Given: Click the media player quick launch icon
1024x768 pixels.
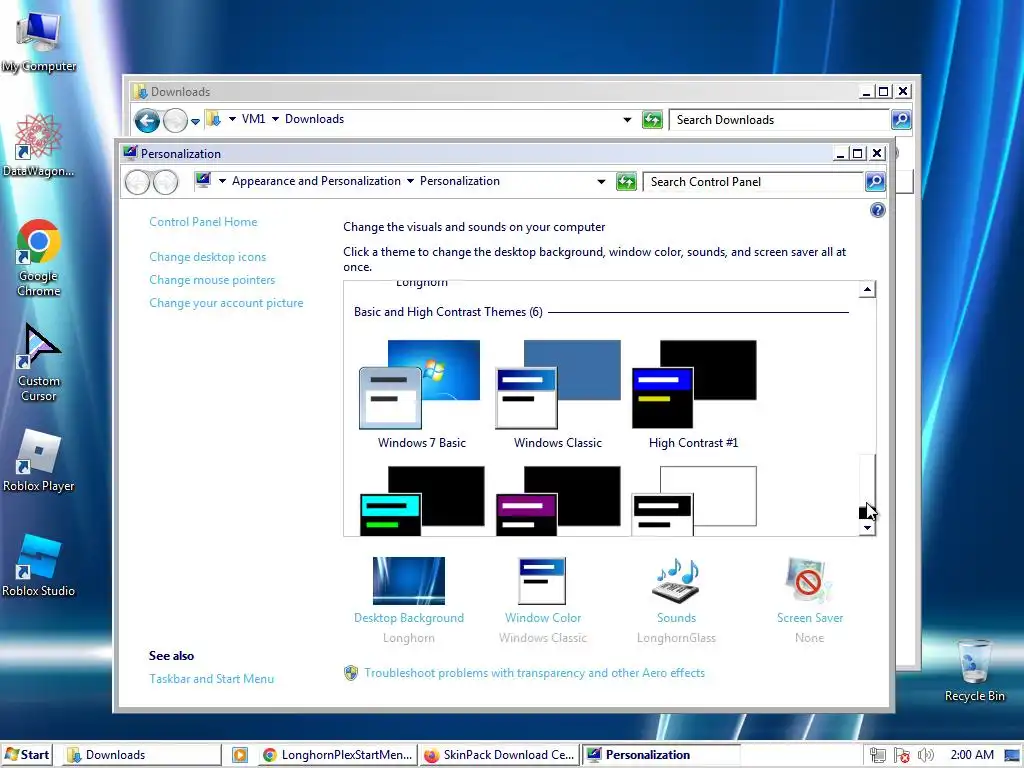Looking at the screenshot, I should [x=240, y=755].
